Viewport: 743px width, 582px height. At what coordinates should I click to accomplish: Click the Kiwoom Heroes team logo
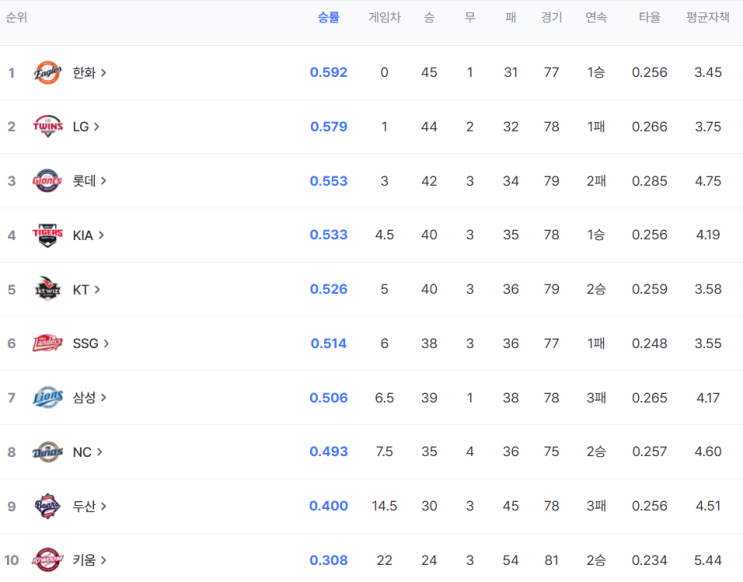[47, 560]
